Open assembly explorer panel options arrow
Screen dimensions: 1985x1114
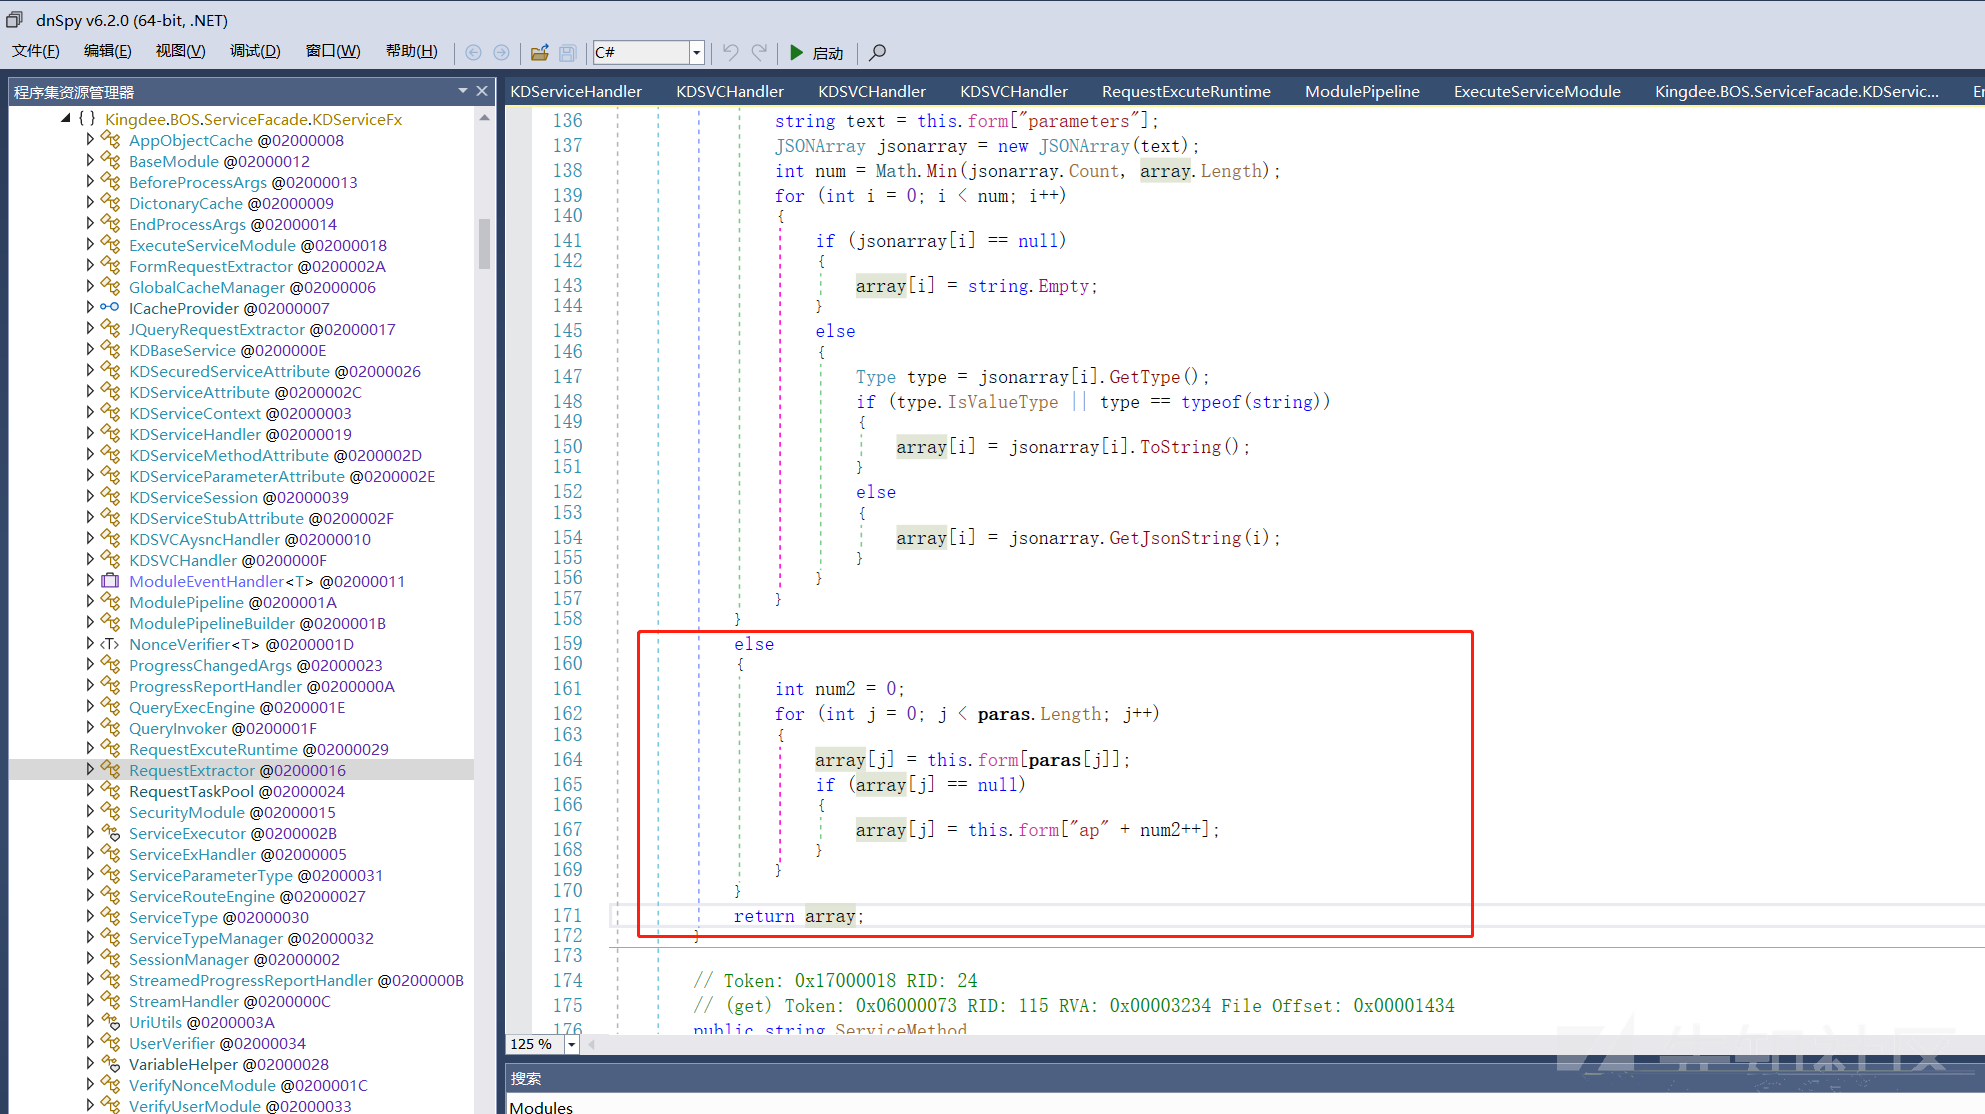463,91
